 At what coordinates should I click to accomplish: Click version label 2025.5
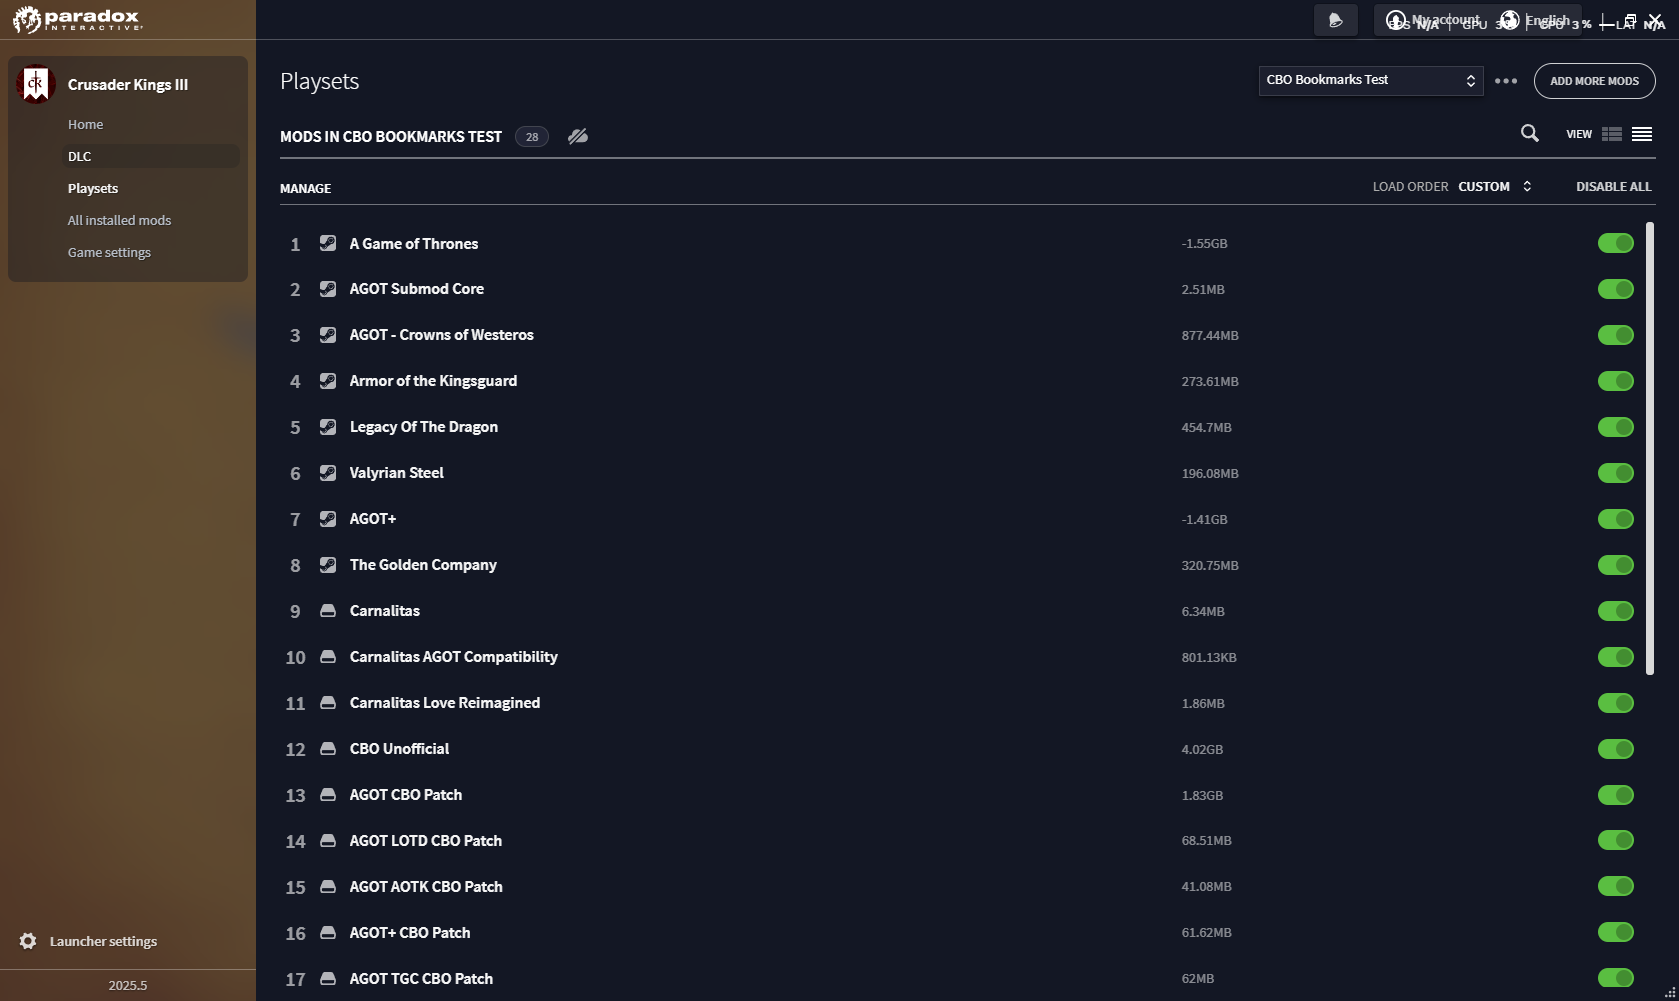128,985
